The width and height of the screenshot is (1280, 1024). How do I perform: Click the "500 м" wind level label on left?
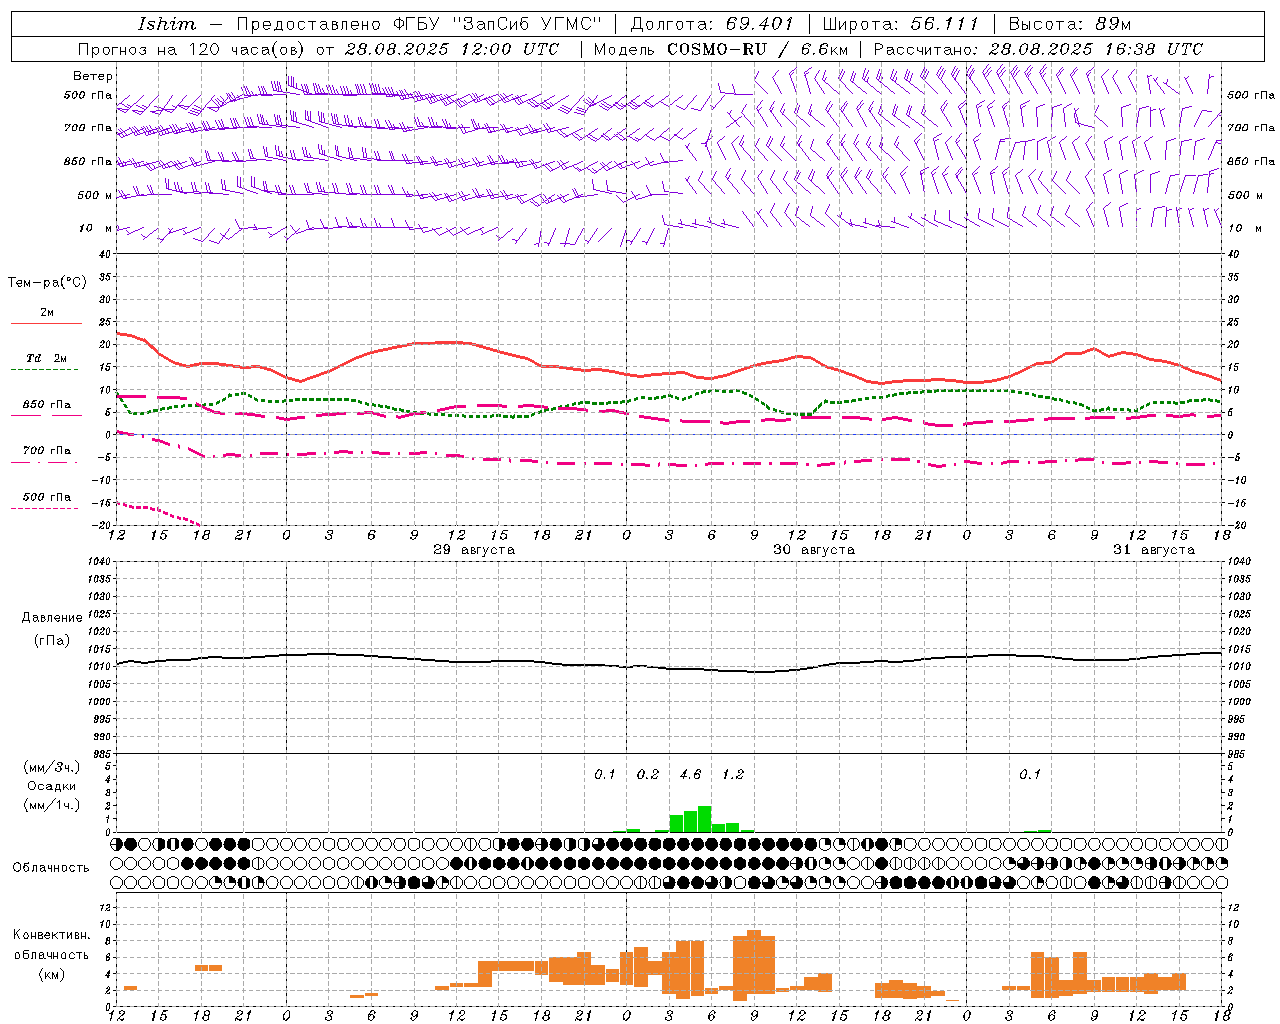pyautogui.click(x=95, y=196)
